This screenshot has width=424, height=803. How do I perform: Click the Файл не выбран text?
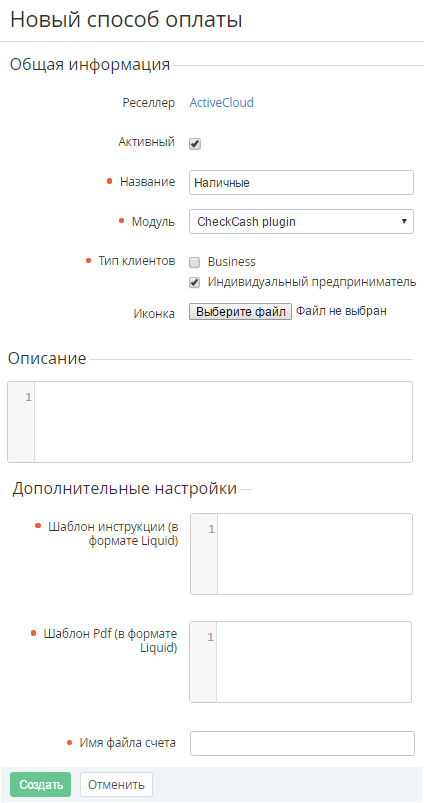coord(341,311)
